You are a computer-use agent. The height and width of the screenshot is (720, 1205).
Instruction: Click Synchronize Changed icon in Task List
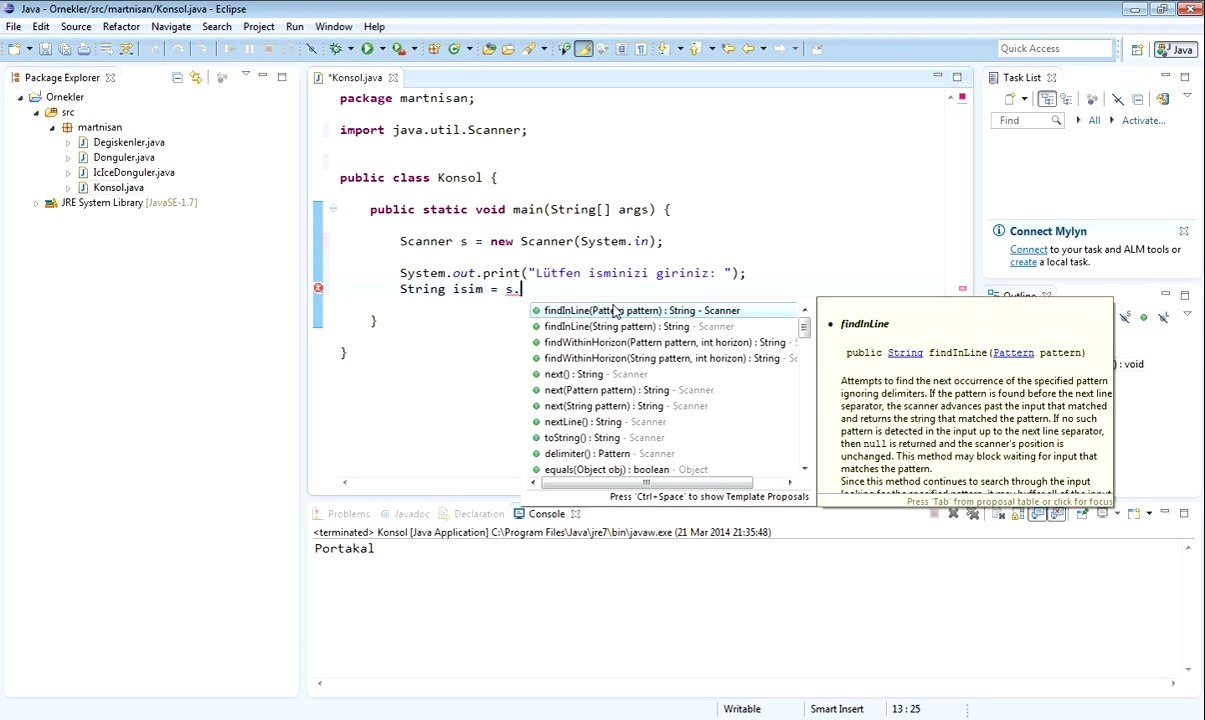(x=1163, y=98)
